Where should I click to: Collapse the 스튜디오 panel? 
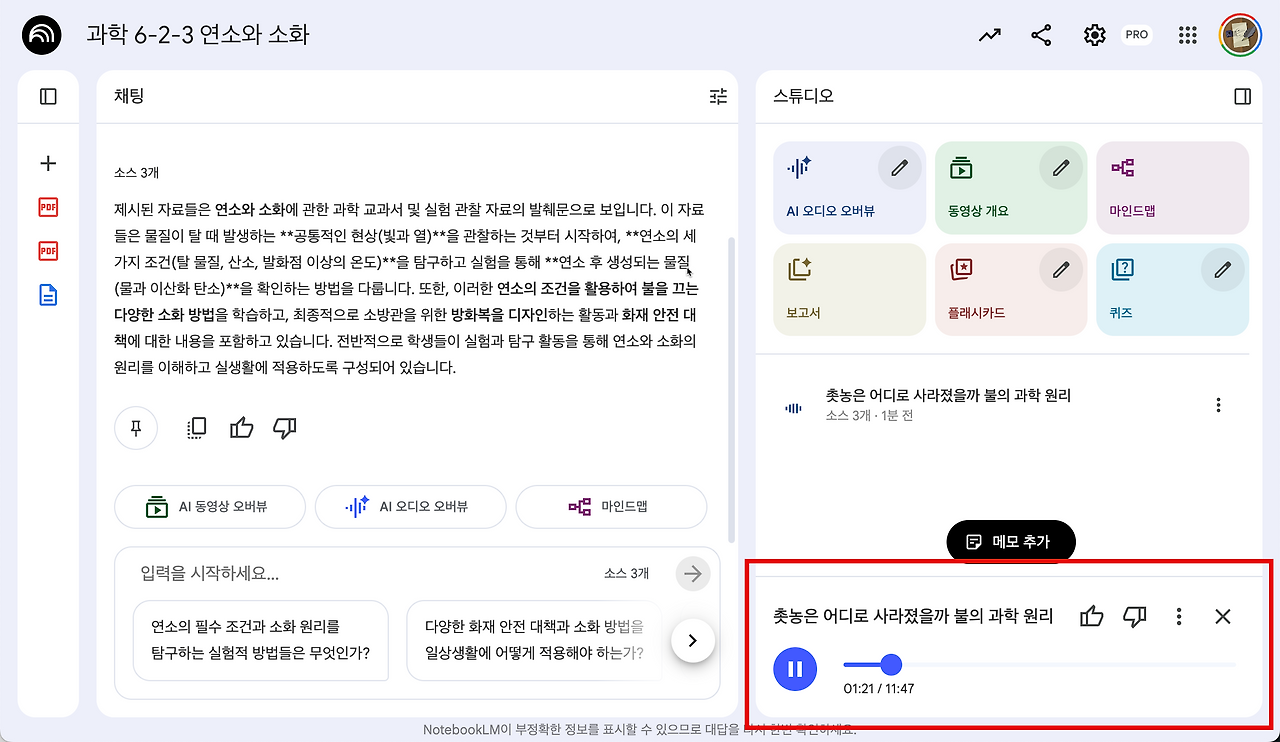(1242, 97)
